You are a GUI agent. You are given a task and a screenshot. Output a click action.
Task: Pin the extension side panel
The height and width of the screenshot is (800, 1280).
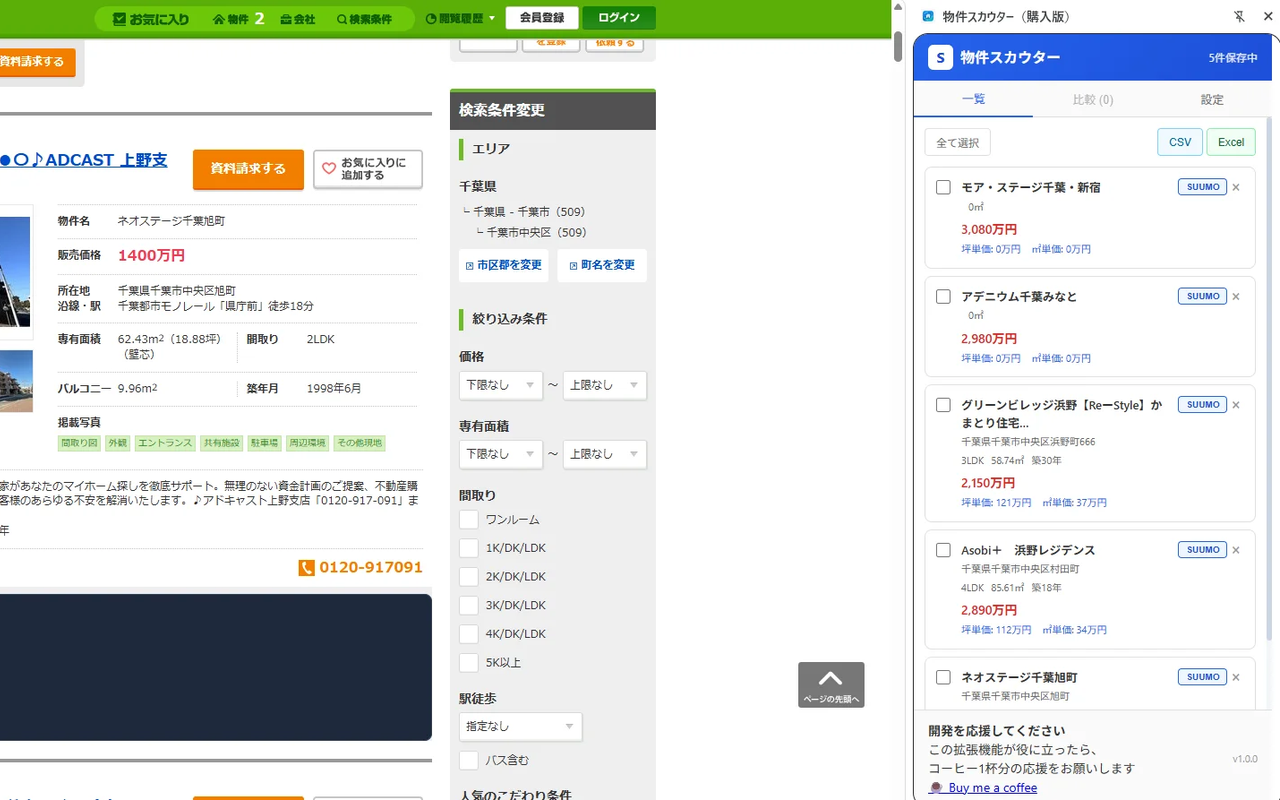coord(1240,17)
